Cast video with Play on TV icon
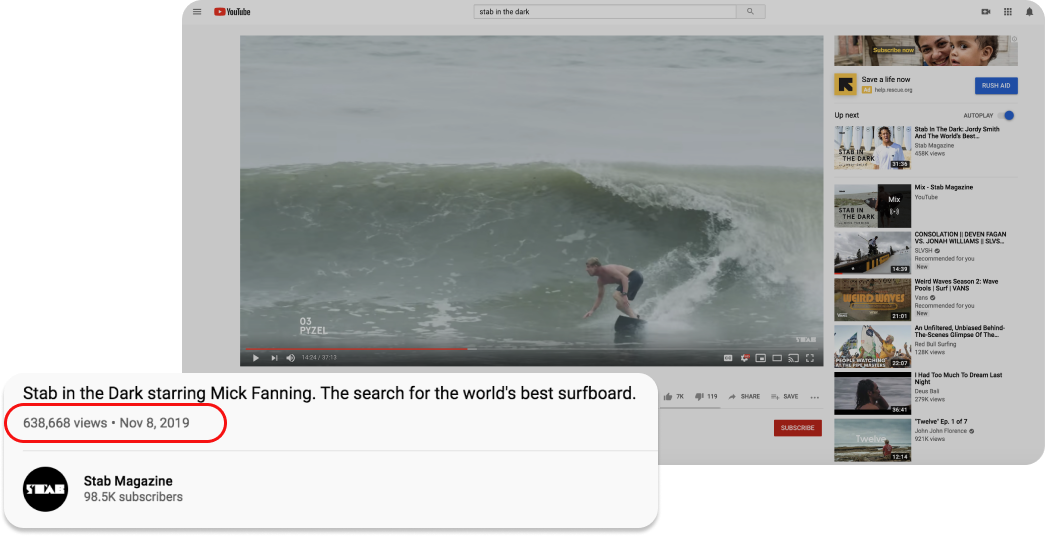 (x=793, y=358)
